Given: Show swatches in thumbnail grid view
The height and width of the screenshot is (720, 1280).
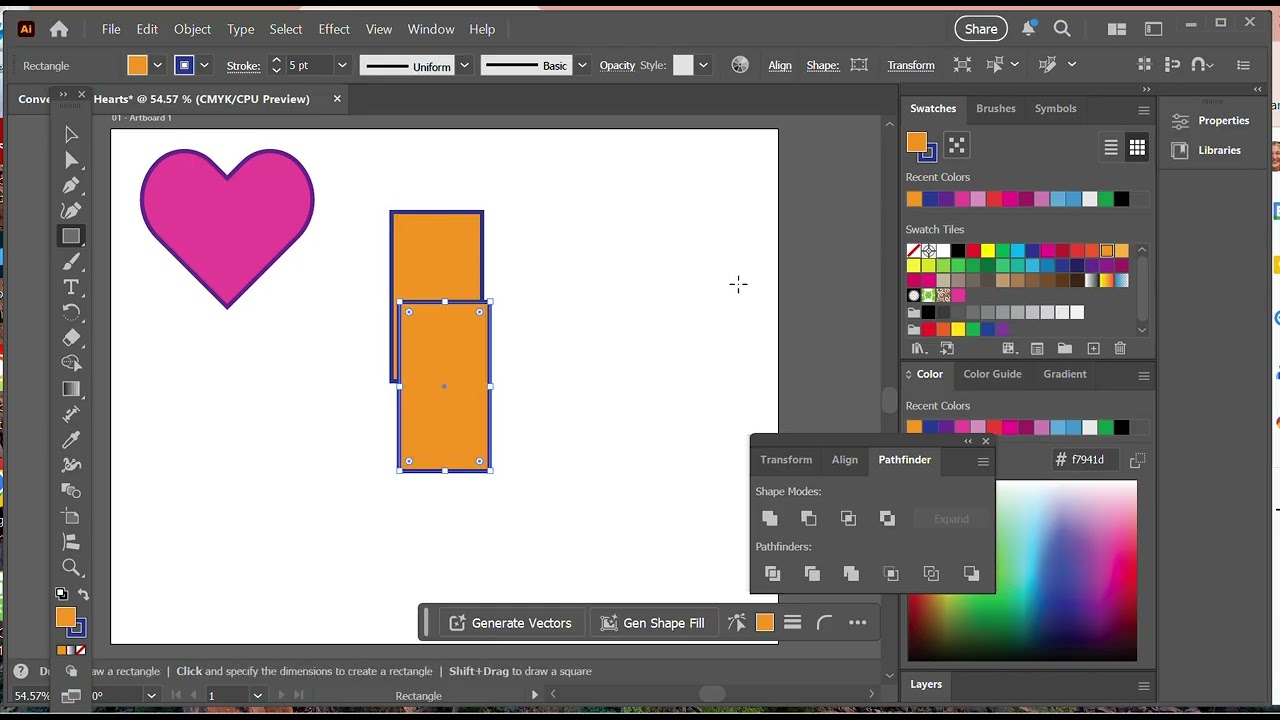Looking at the screenshot, I should click(1137, 147).
